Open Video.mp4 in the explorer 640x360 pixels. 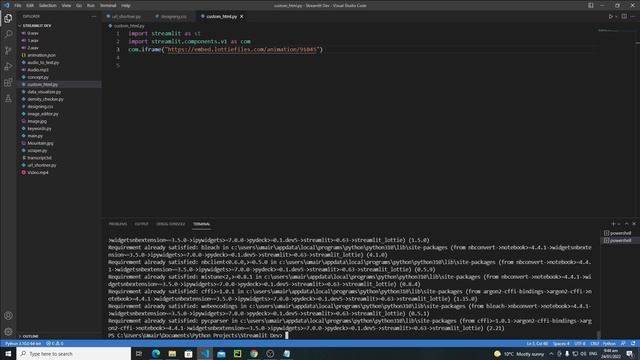click(38, 173)
